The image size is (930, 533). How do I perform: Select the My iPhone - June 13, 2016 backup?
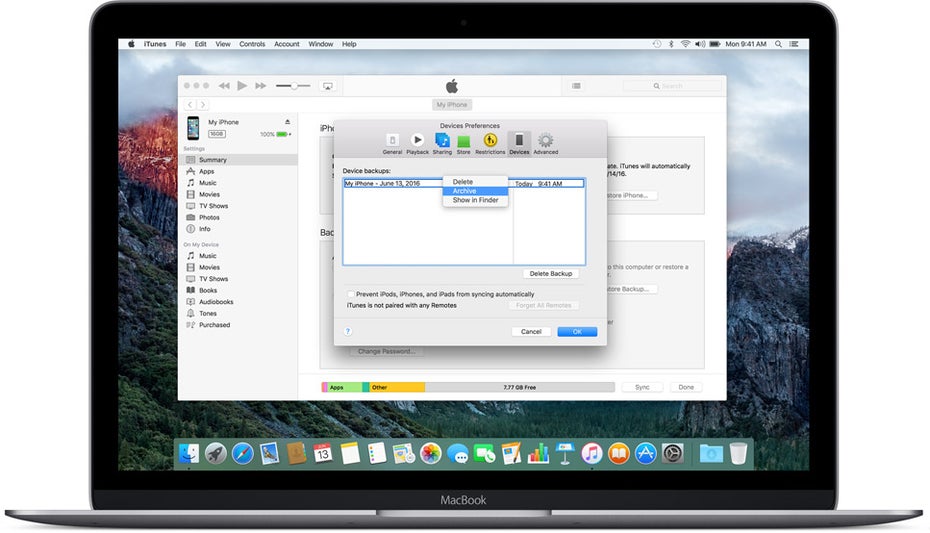click(463, 184)
